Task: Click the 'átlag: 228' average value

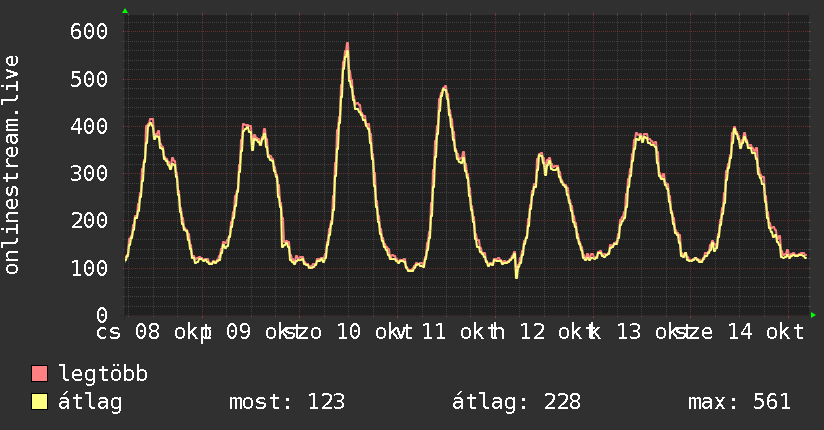Action: pyautogui.click(x=517, y=402)
